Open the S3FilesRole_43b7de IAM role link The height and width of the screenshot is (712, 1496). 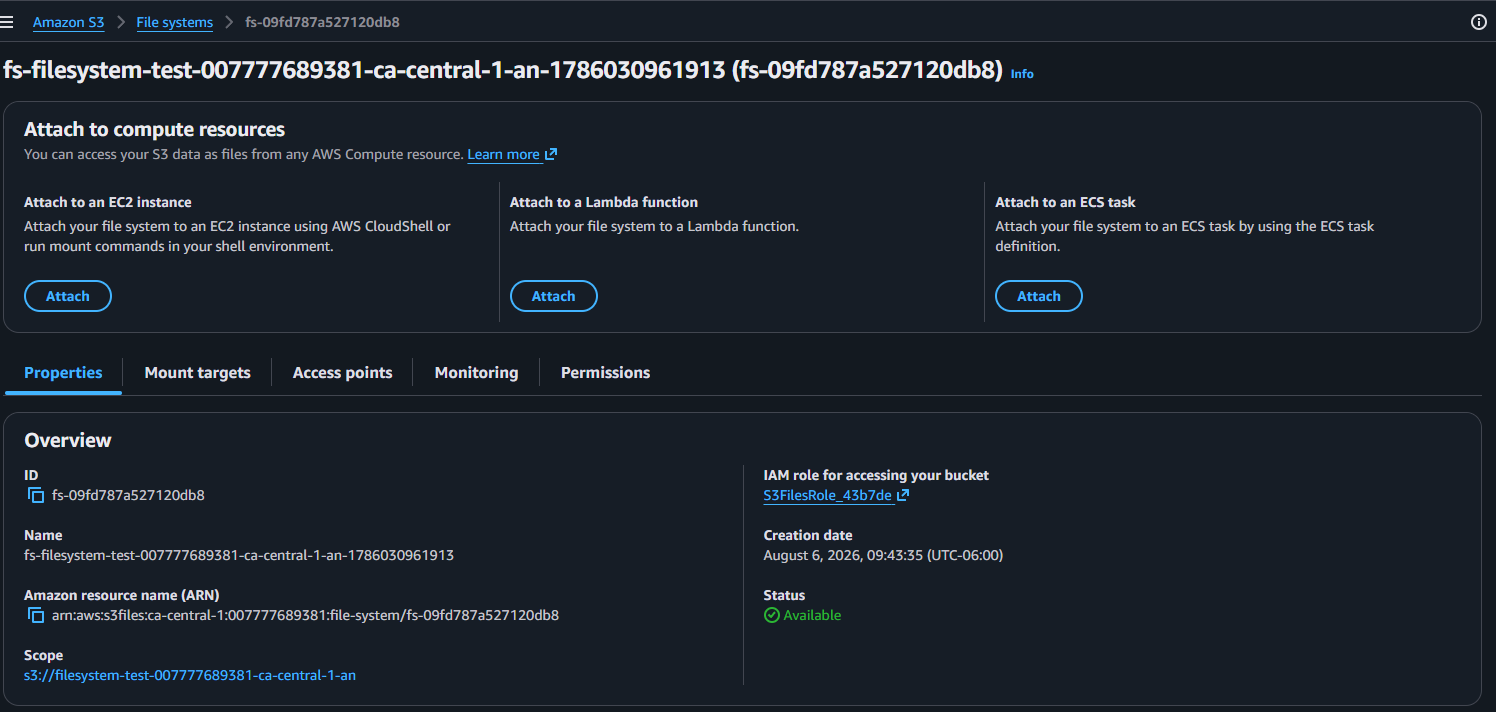click(x=827, y=495)
